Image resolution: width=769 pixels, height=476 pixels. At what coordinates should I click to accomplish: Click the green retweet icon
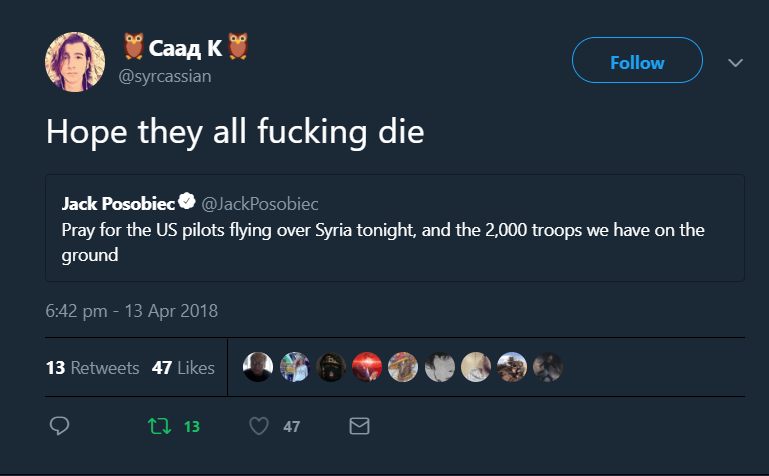point(159,426)
